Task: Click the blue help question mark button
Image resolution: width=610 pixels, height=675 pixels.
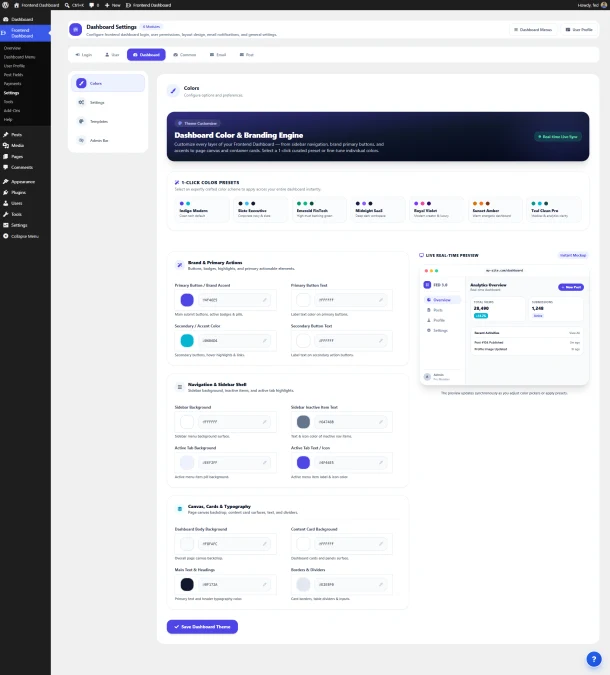Action: click(x=594, y=659)
